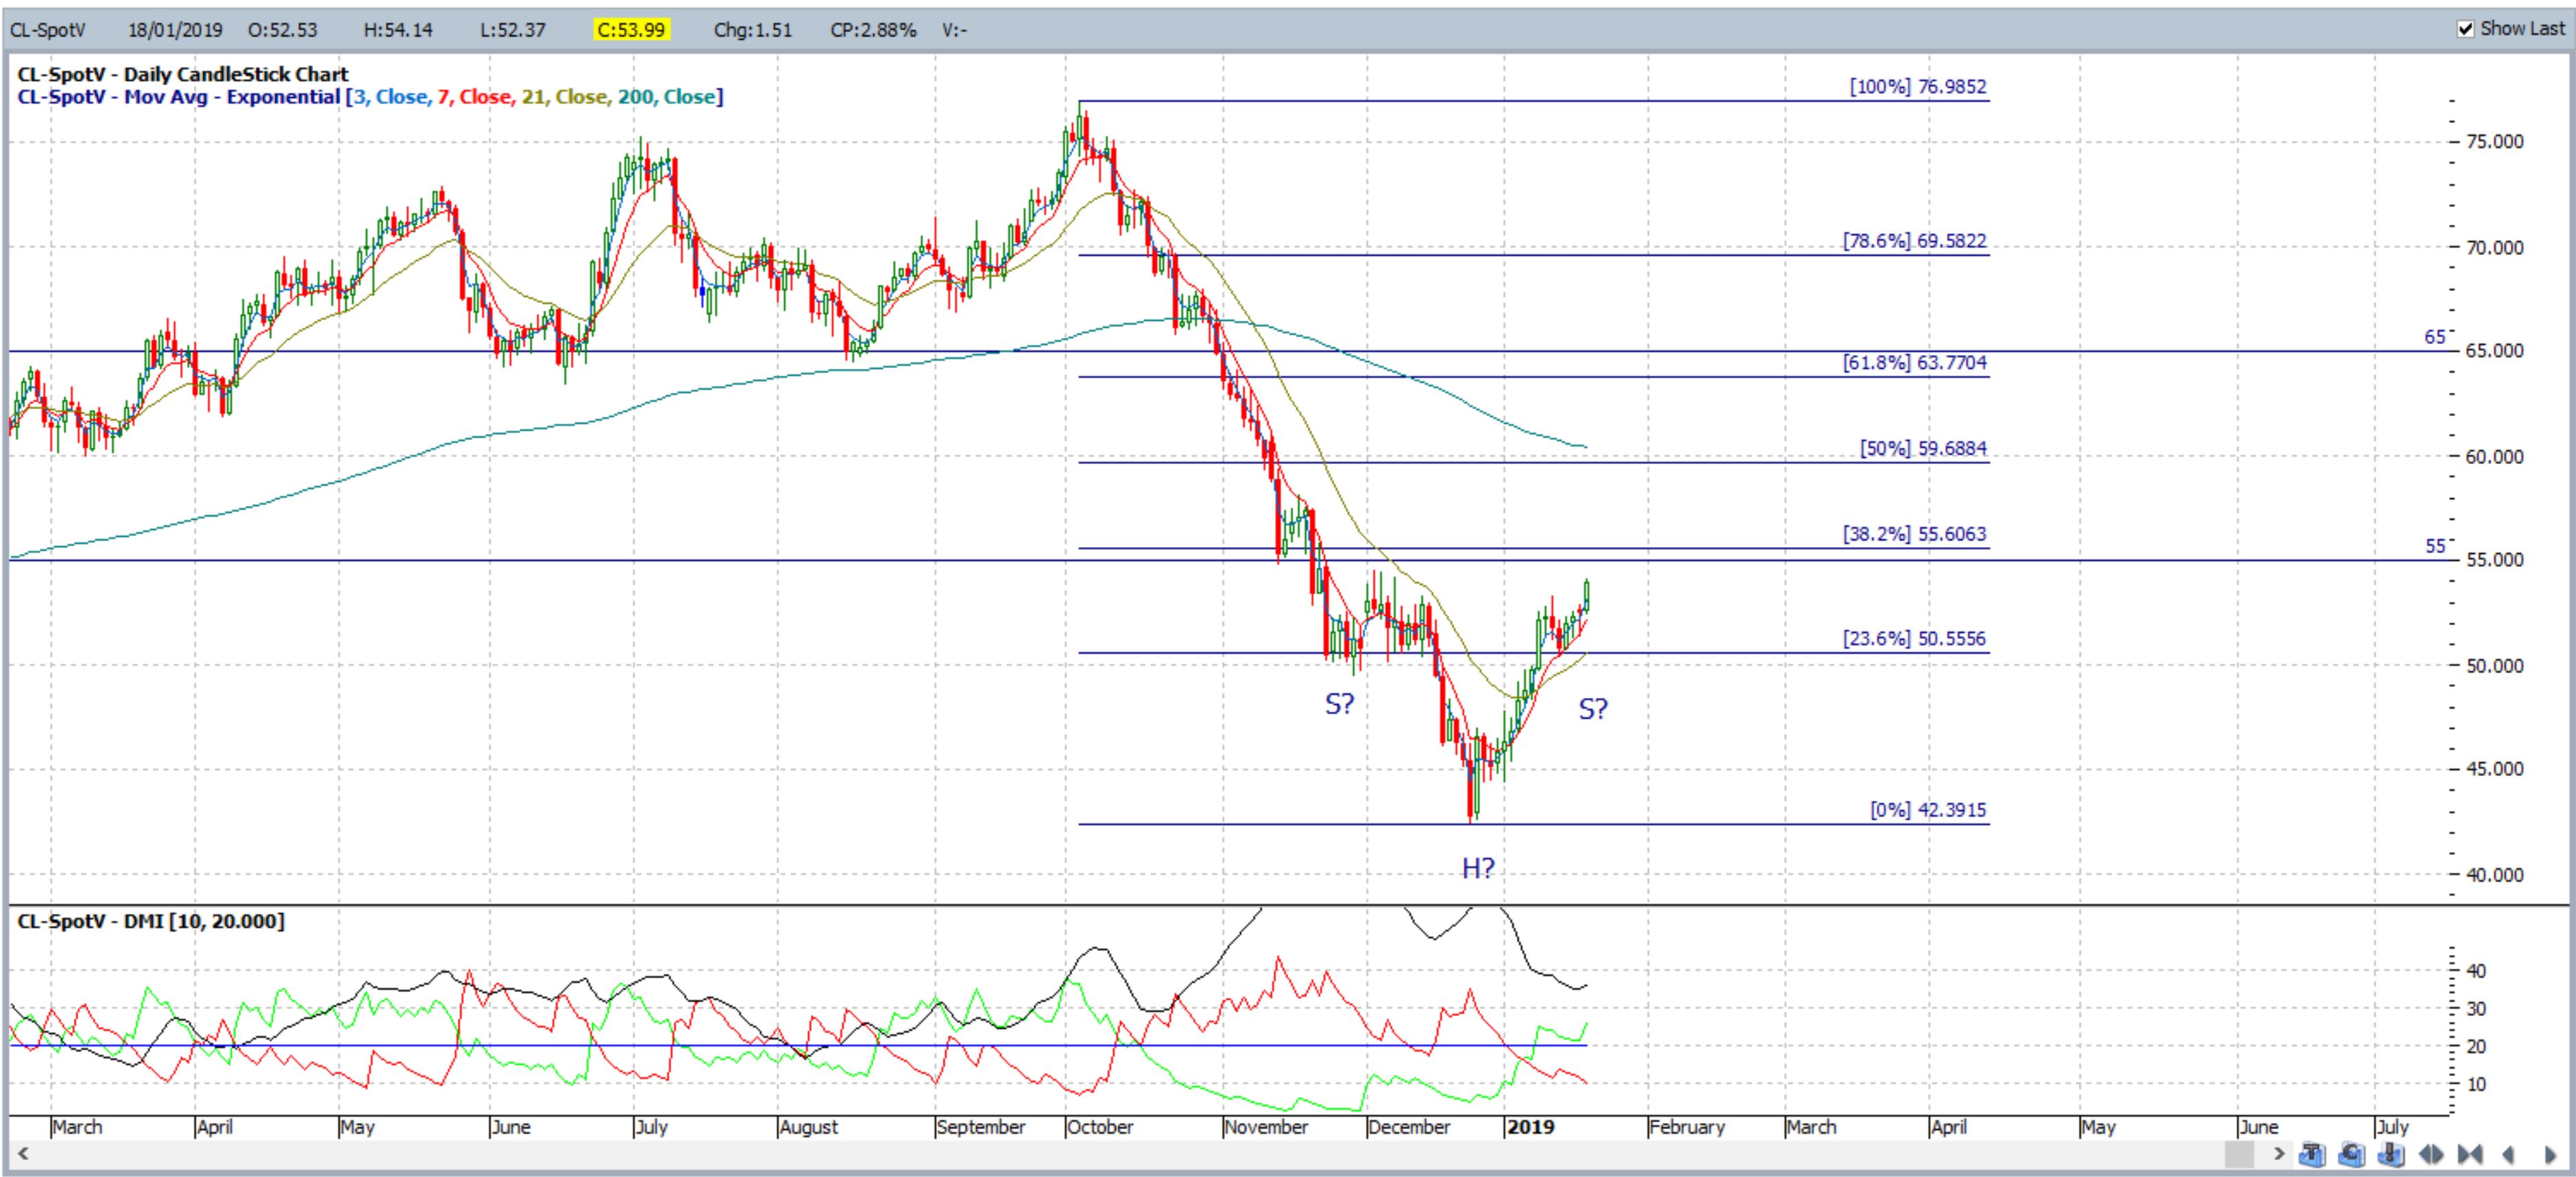The width and height of the screenshot is (2576, 1177).
Task: Click the CL-SpotV symbol in header
Action: pos(48,30)
